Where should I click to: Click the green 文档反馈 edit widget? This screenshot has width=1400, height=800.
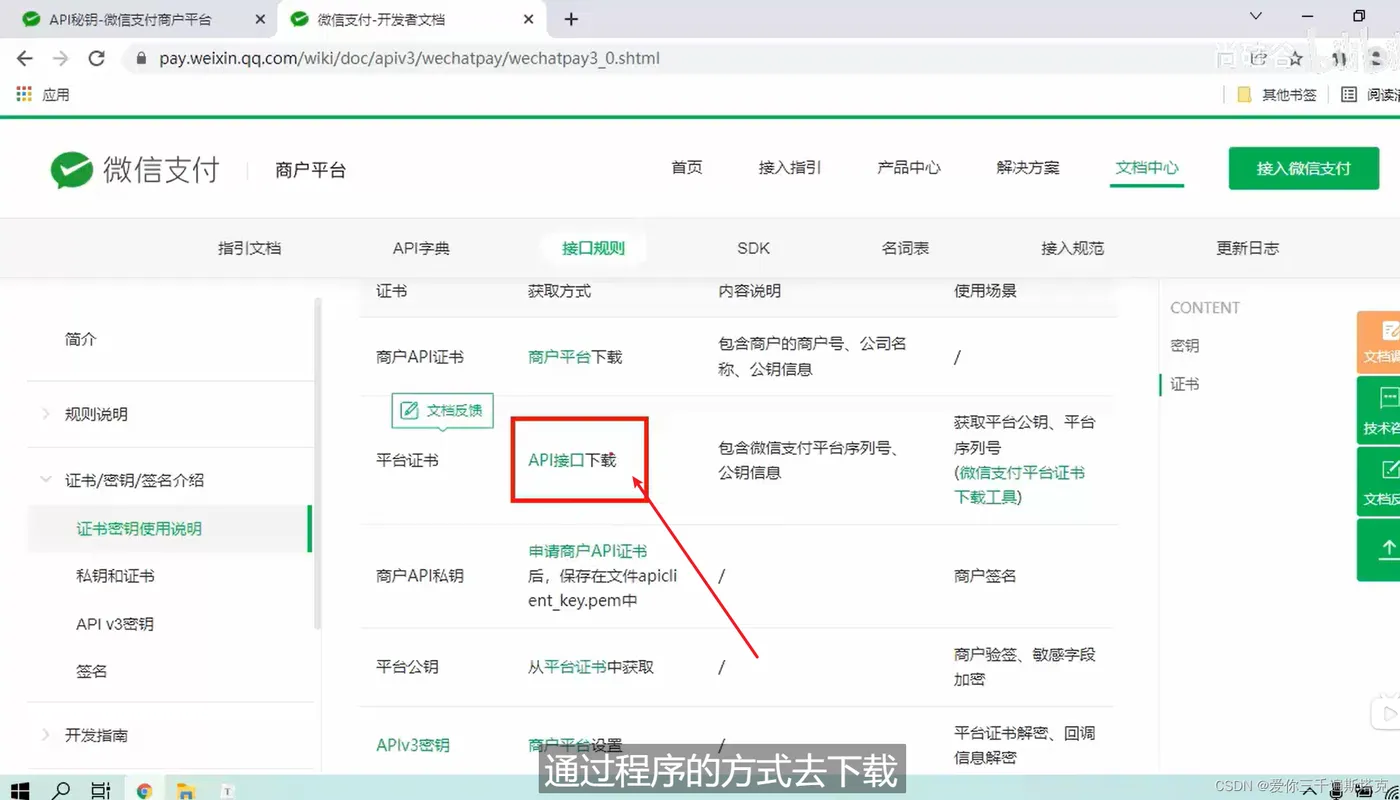pos(1379,481)
